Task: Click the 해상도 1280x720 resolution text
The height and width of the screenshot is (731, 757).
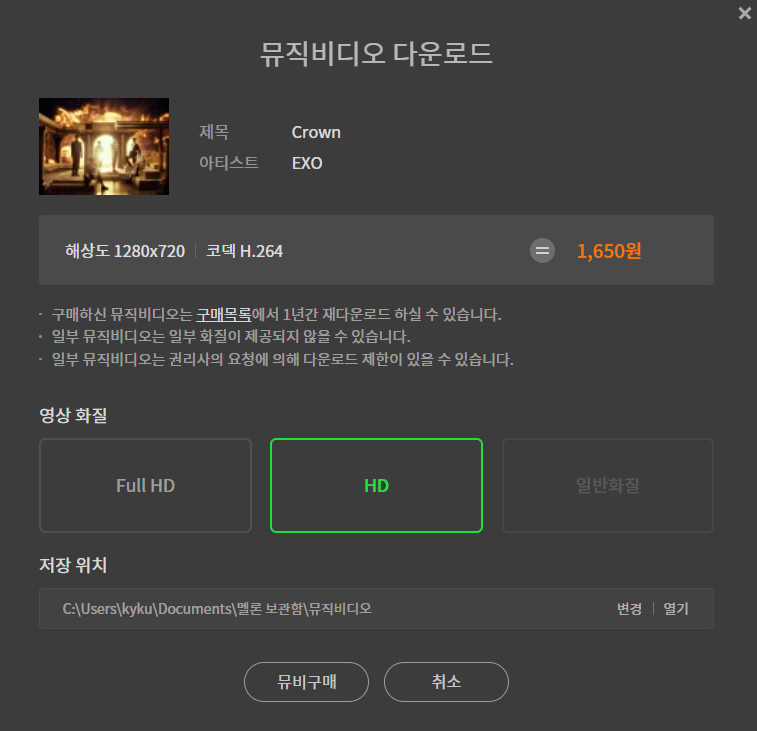Action: coord(125,251)
